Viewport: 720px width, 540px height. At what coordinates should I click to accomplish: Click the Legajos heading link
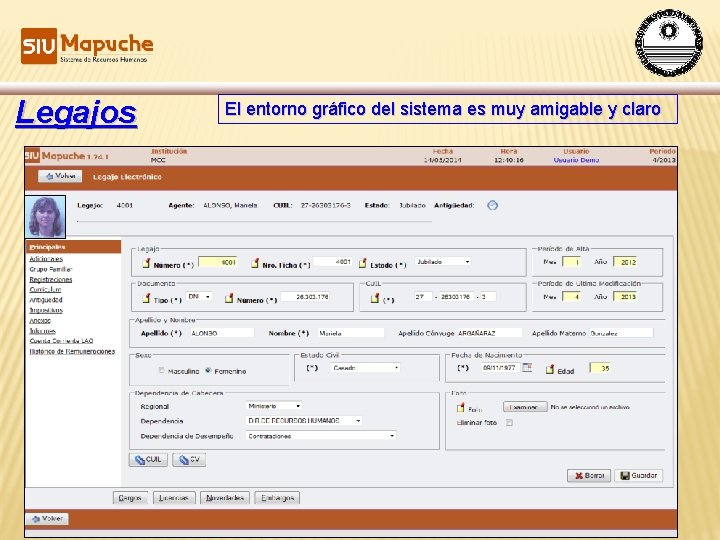(76, 112)
